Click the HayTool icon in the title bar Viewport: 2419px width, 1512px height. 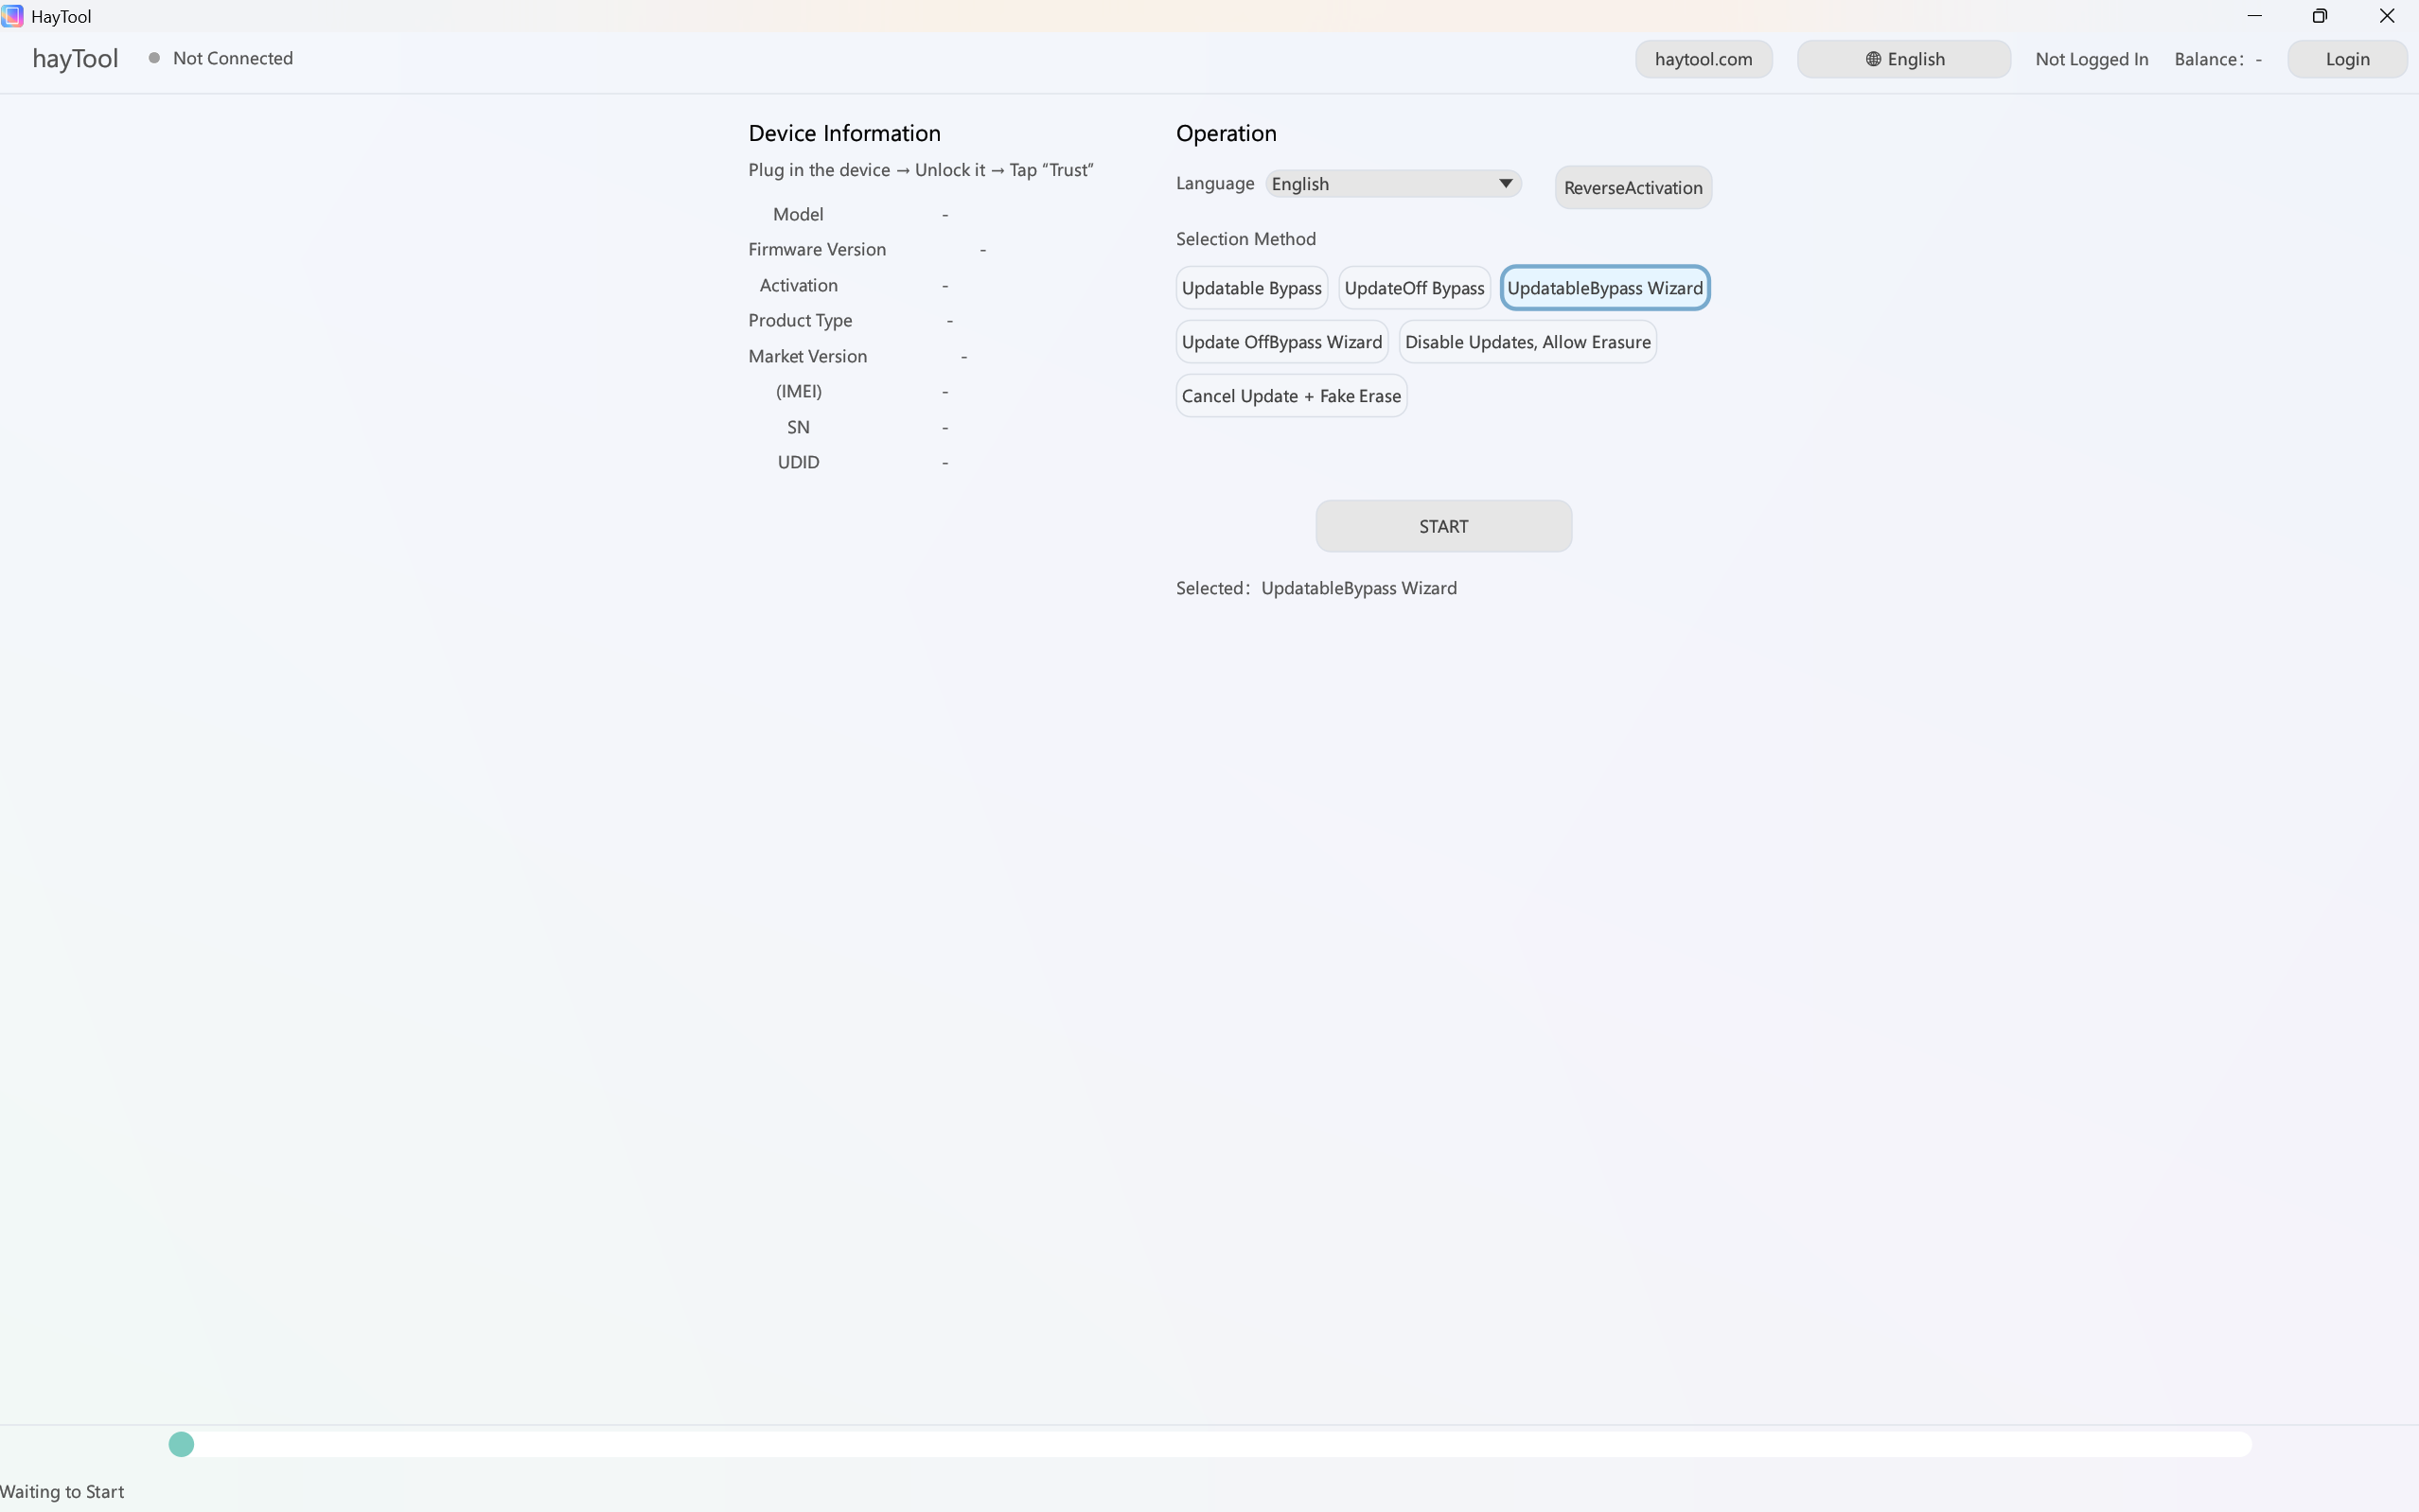12,16
